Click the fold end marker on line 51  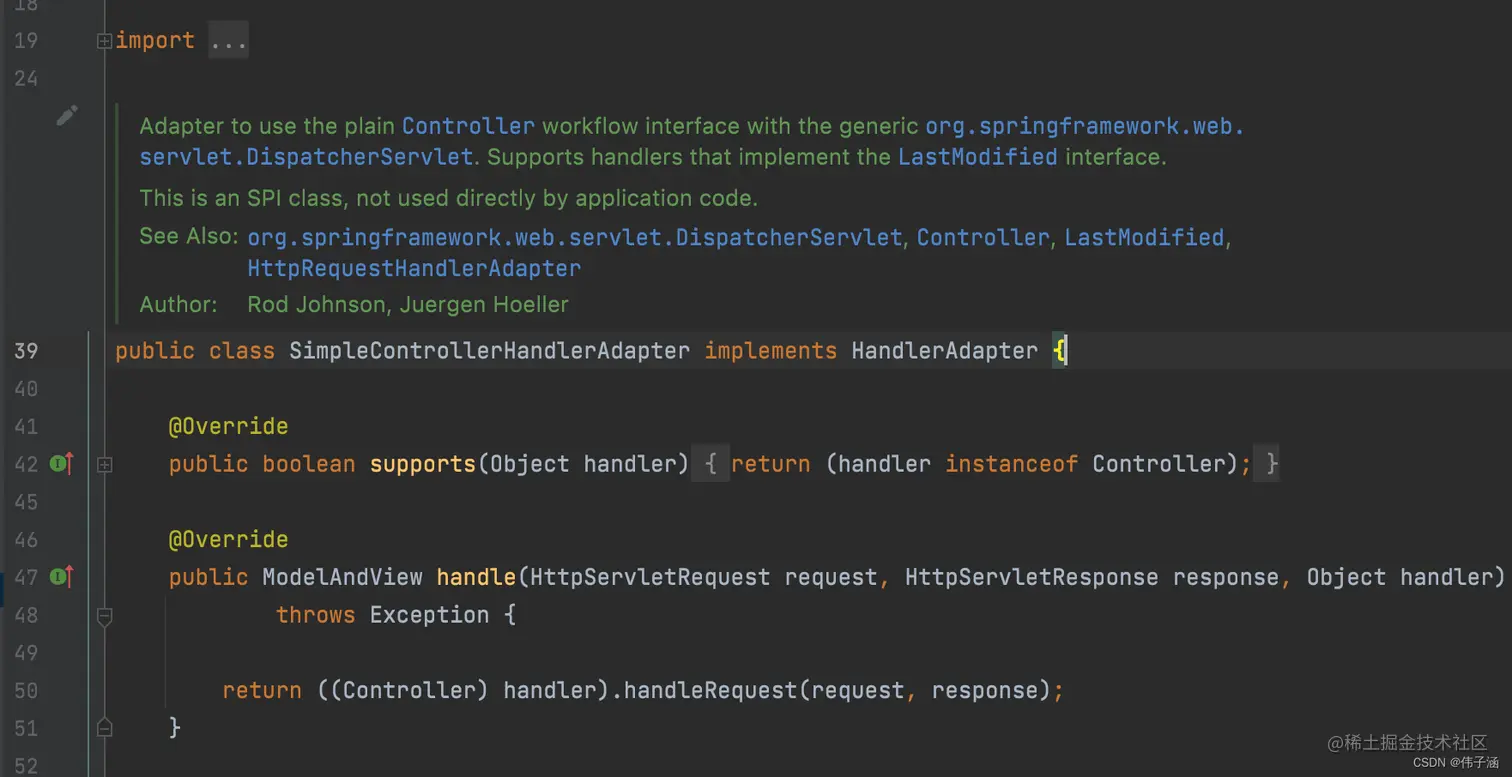(x=104, y=727)
